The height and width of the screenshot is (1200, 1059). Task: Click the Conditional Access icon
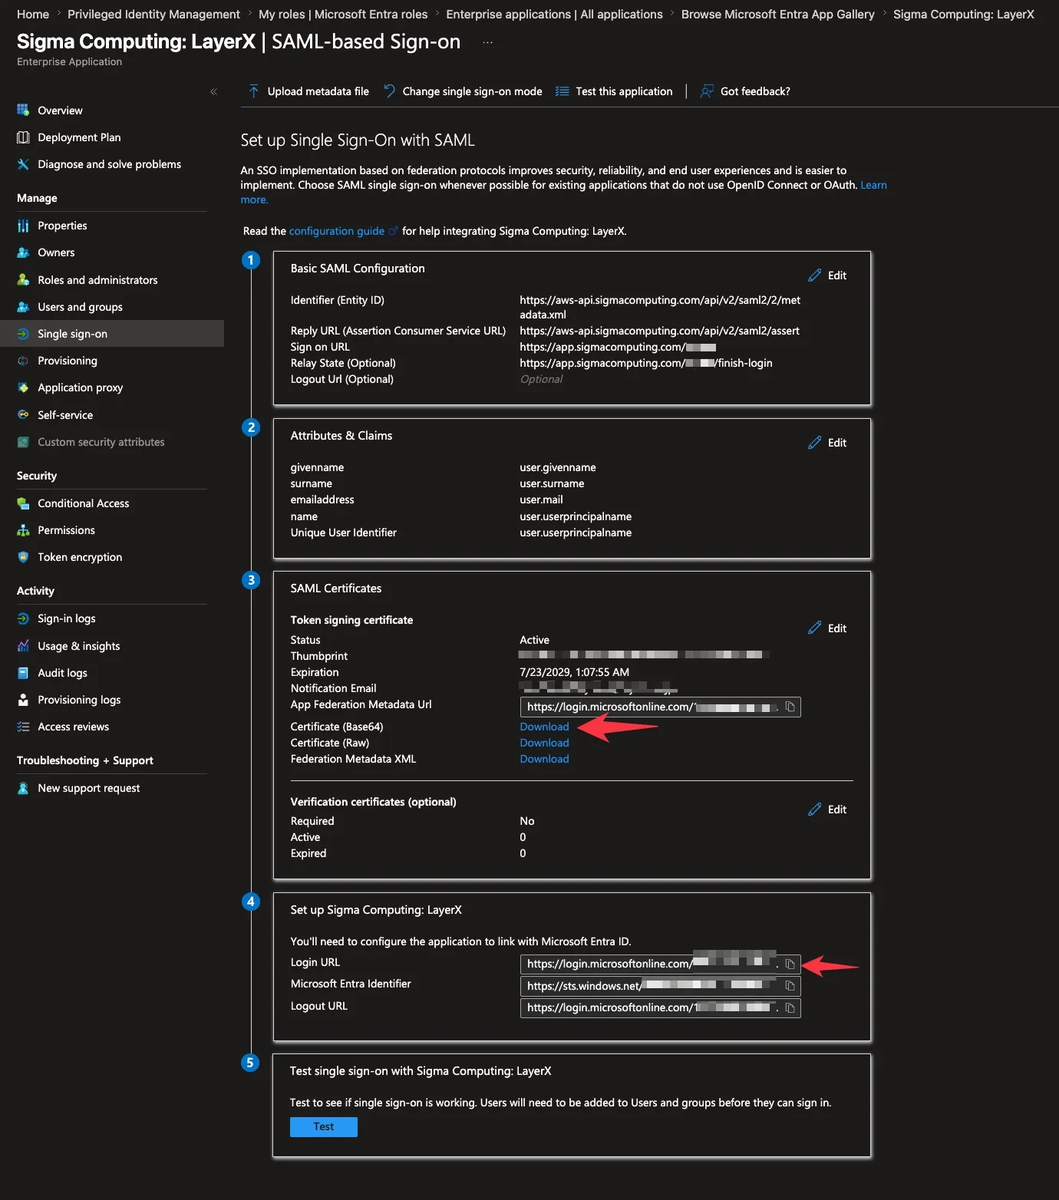coord(24,503)
